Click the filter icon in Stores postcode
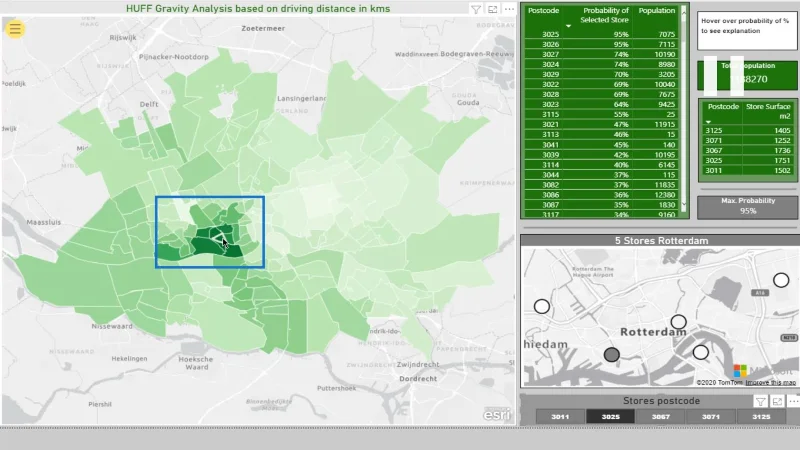 (x=760, y=402)
